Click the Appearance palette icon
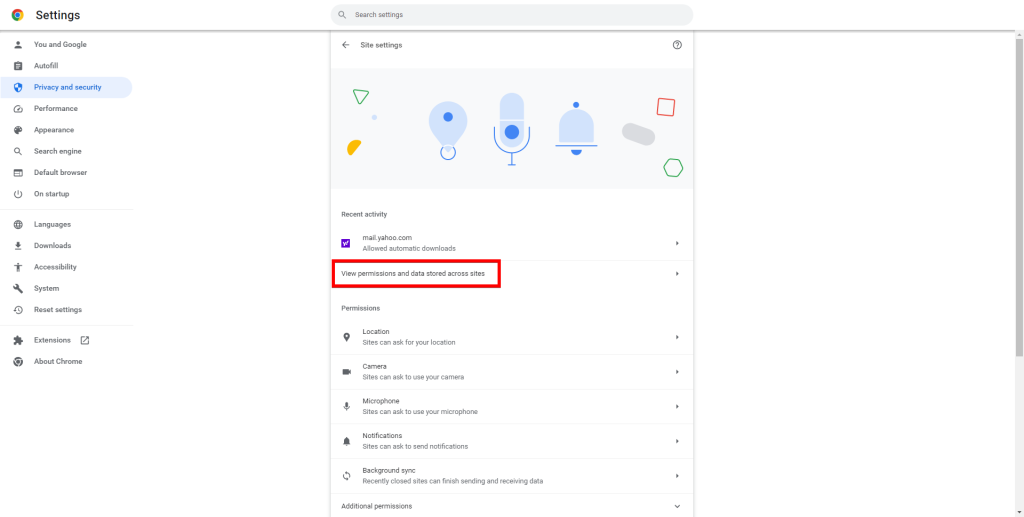The height and width of the screenshot is (517, 1024). coord(18,130)
